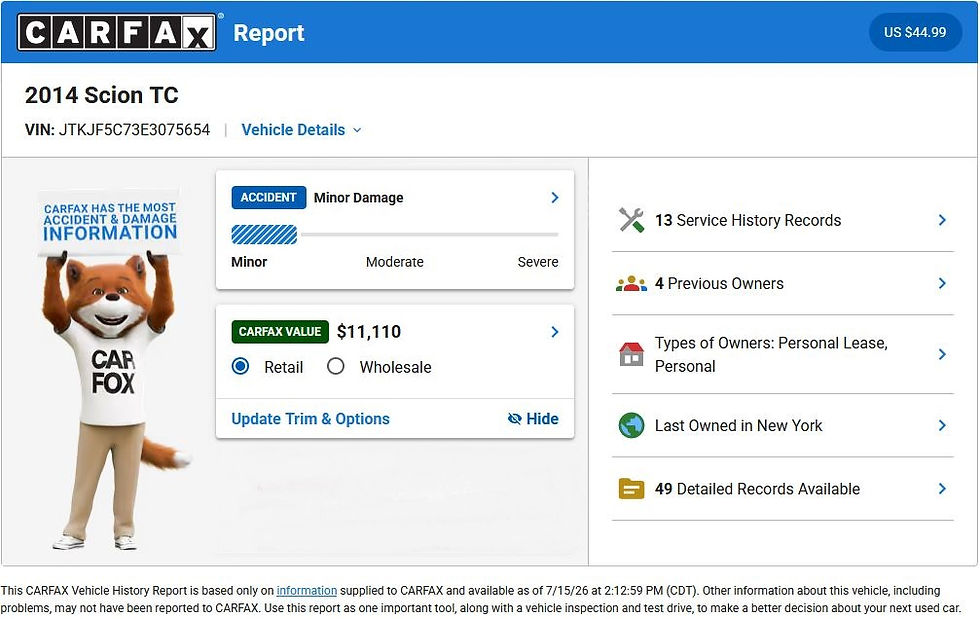
Task: Open 49 Detailed Records Available
Action: [757, 489]
